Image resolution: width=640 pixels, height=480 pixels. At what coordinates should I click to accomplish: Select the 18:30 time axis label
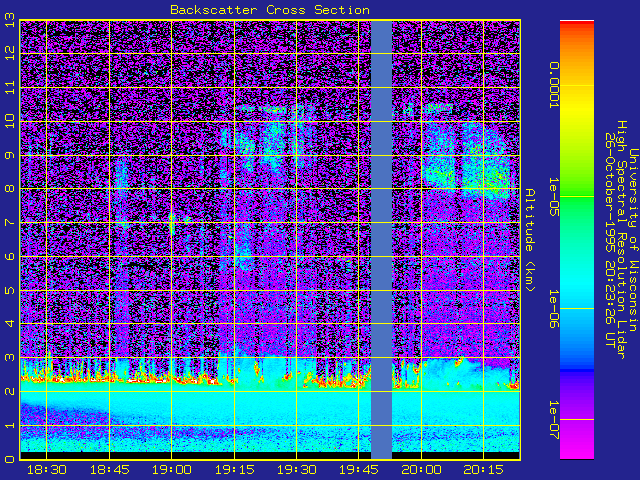click(47, 470)
